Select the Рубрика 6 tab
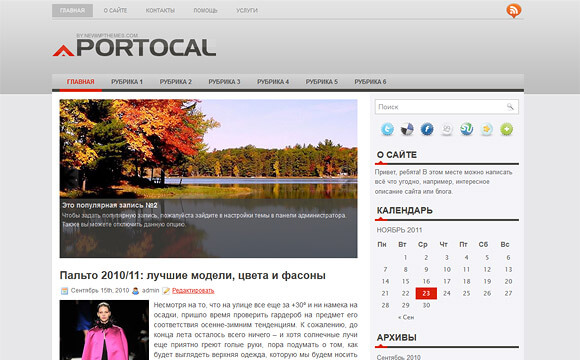 point(370,82)
